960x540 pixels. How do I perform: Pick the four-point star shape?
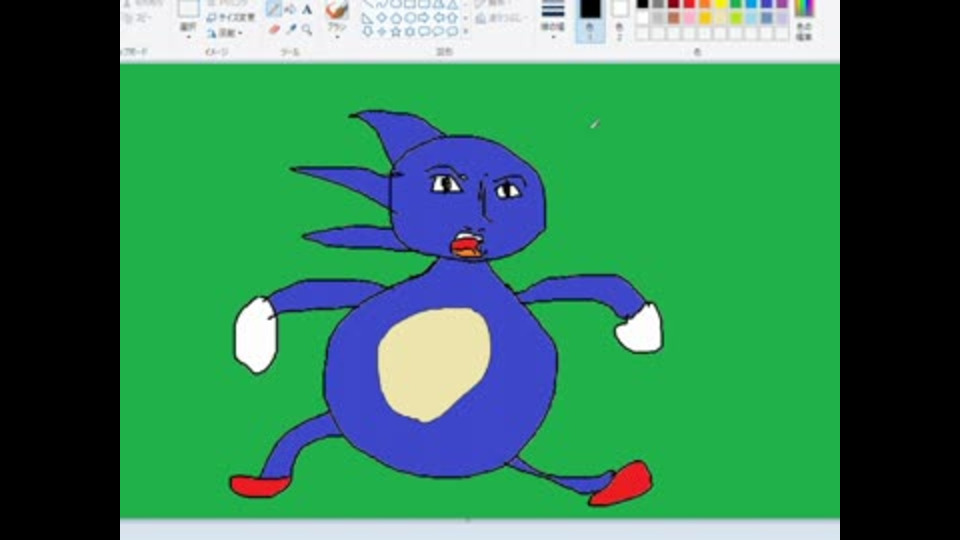[x=381, y=31]
